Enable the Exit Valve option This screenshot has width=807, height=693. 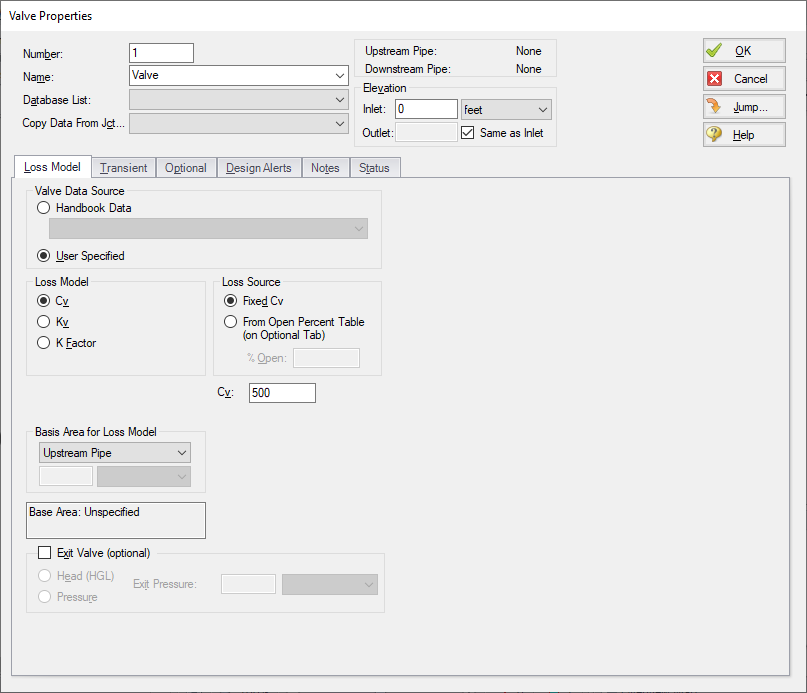coord(44,552)
